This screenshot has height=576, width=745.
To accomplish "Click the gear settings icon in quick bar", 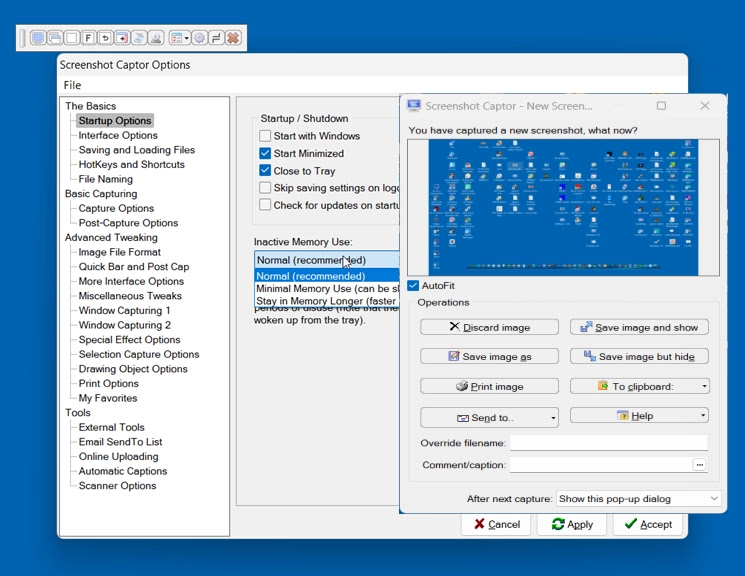I will click(200, 38).
